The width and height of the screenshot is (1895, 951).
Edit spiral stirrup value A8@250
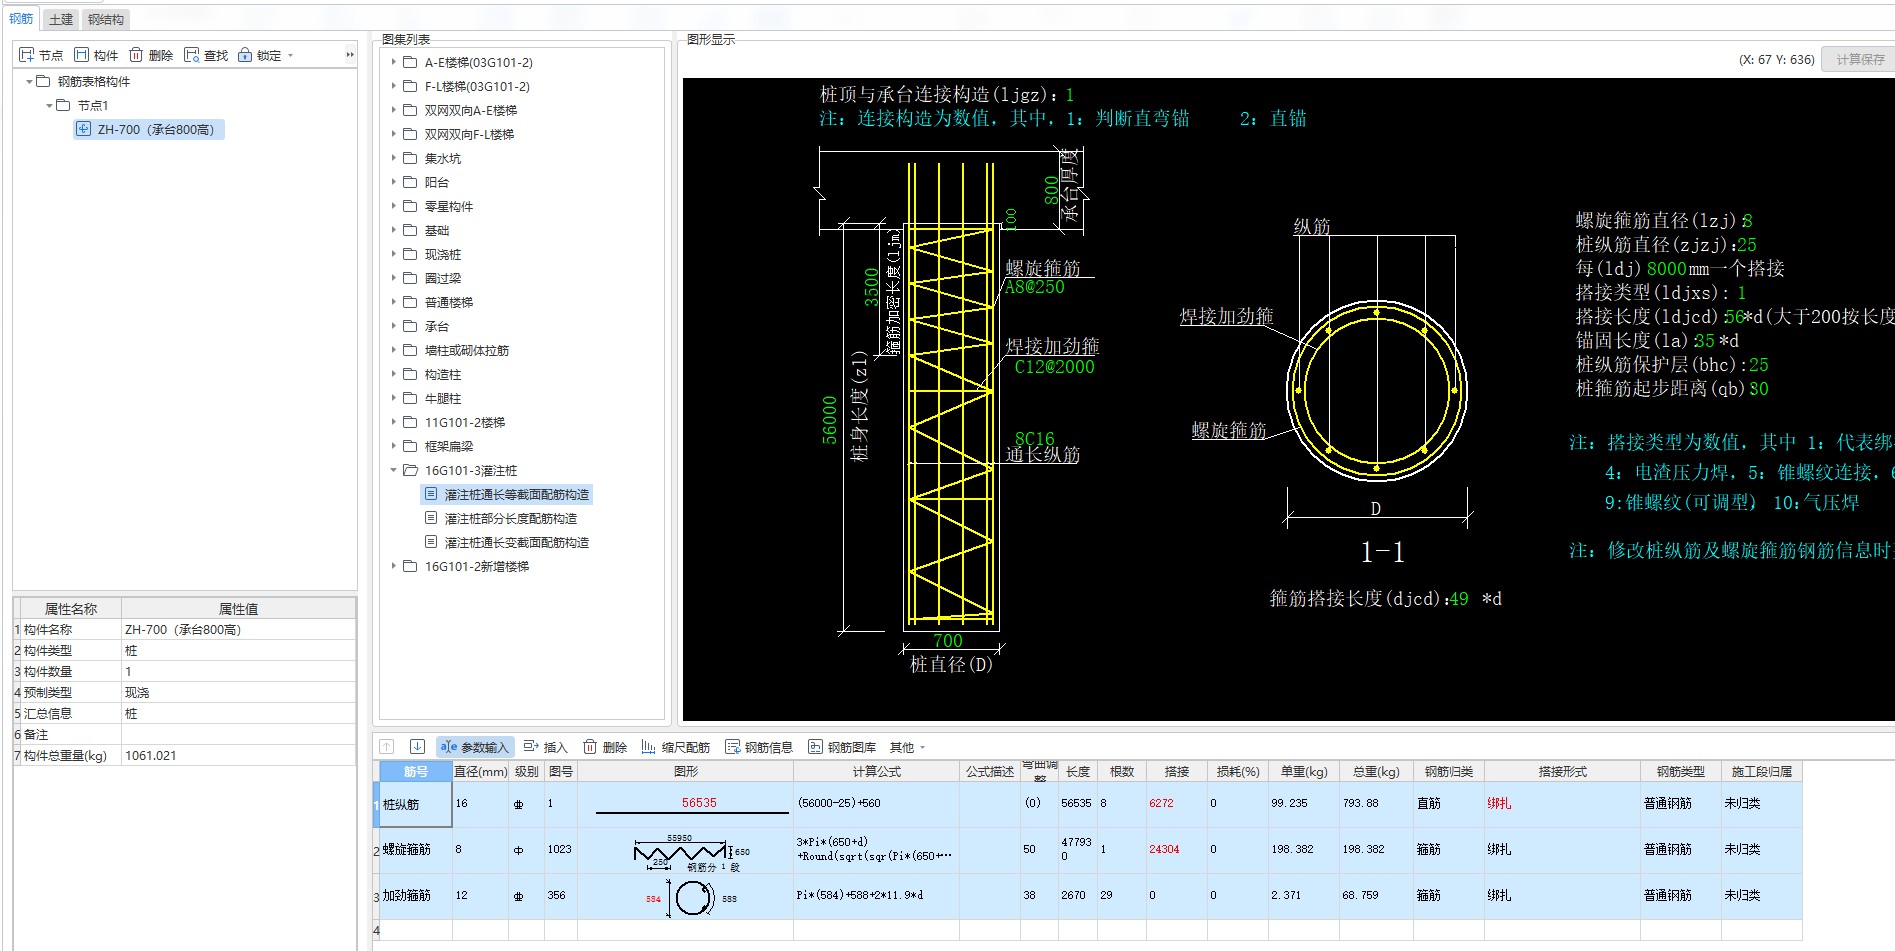pyautogui.click(x=1034, y=287)
